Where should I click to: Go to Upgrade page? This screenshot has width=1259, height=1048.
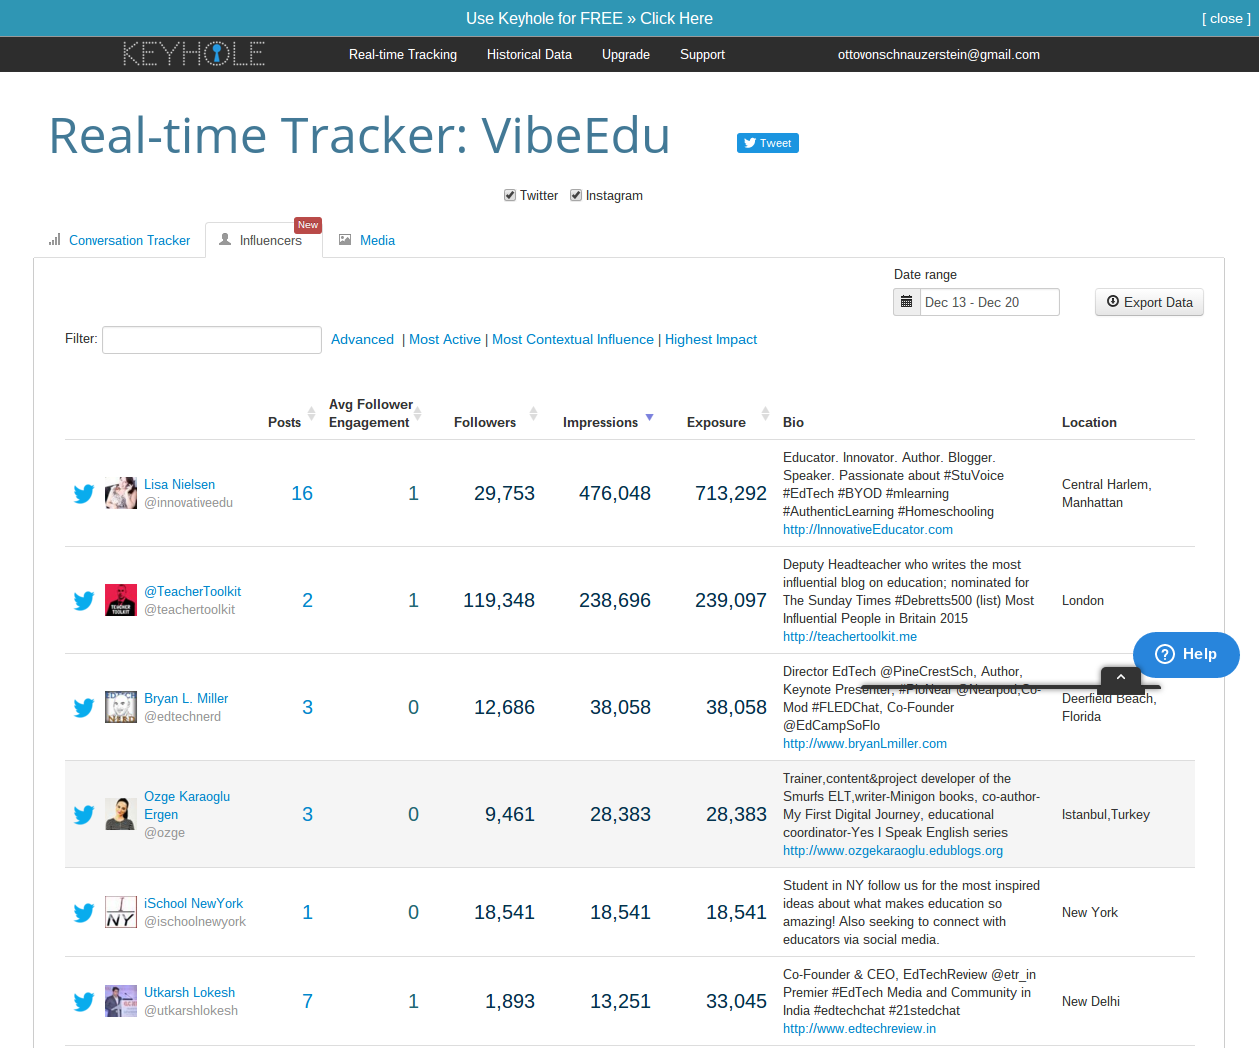pos(626,55)
